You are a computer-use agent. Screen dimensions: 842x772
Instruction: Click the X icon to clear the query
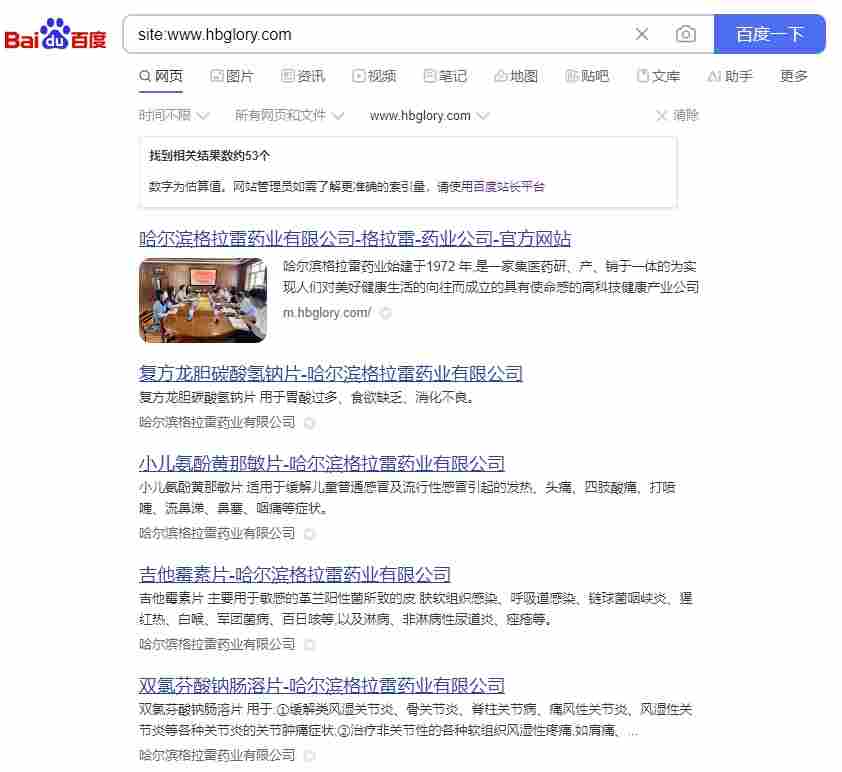[642, 34]
